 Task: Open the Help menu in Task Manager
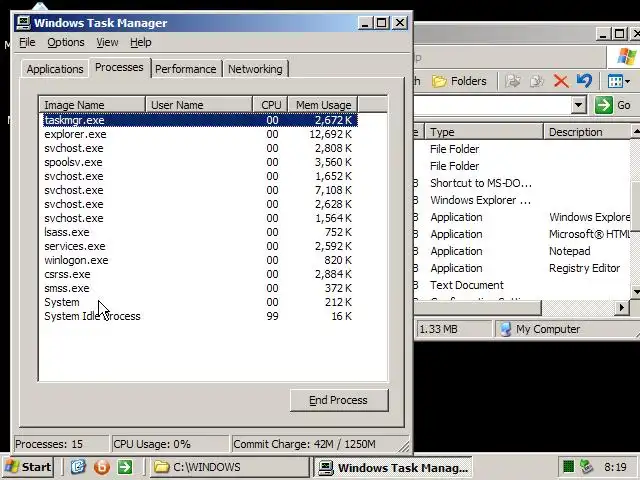click(x=141, y=42)
